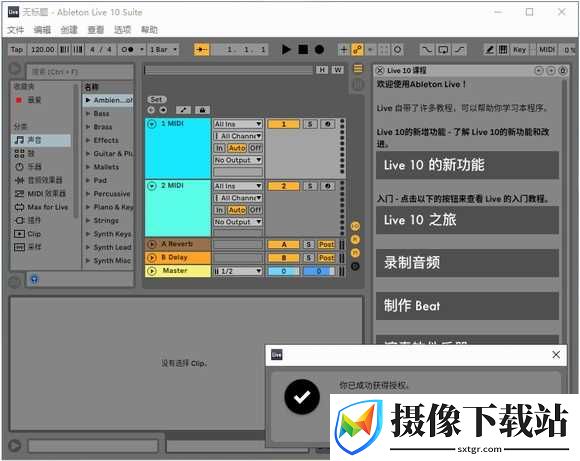Toggle the loop switch curve icon
Screen dimensions: 580x461
click(427, 49)
